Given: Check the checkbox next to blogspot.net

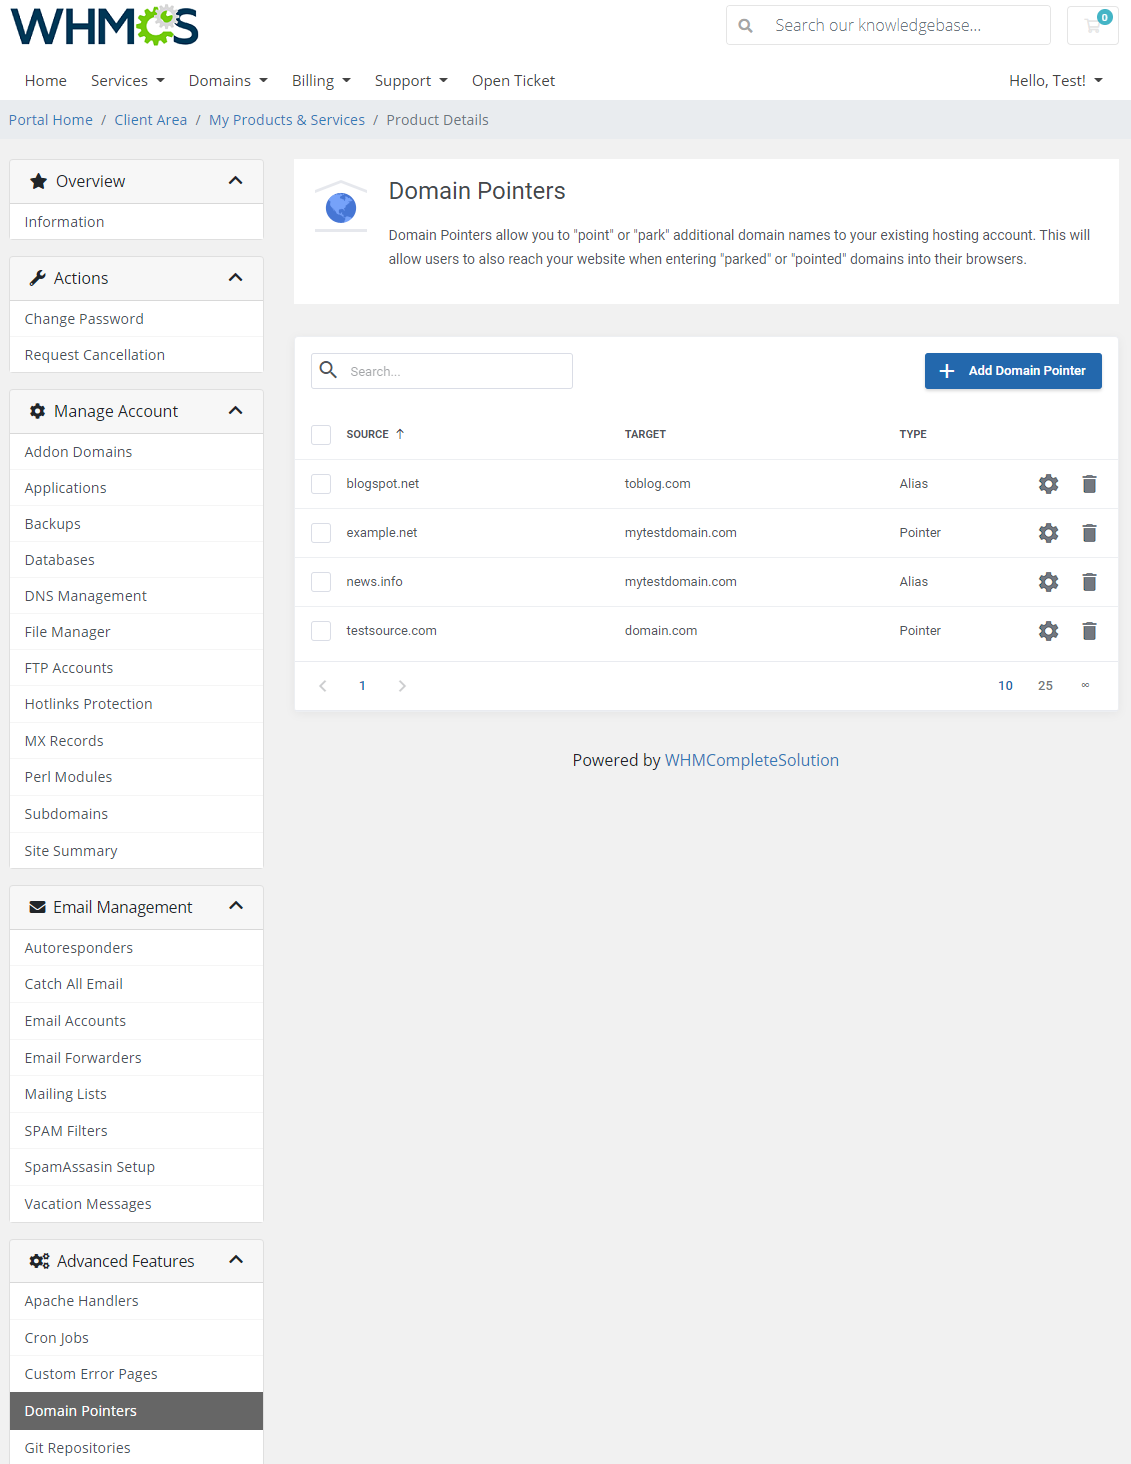Looking at the screenshot, I should (321, 484).
